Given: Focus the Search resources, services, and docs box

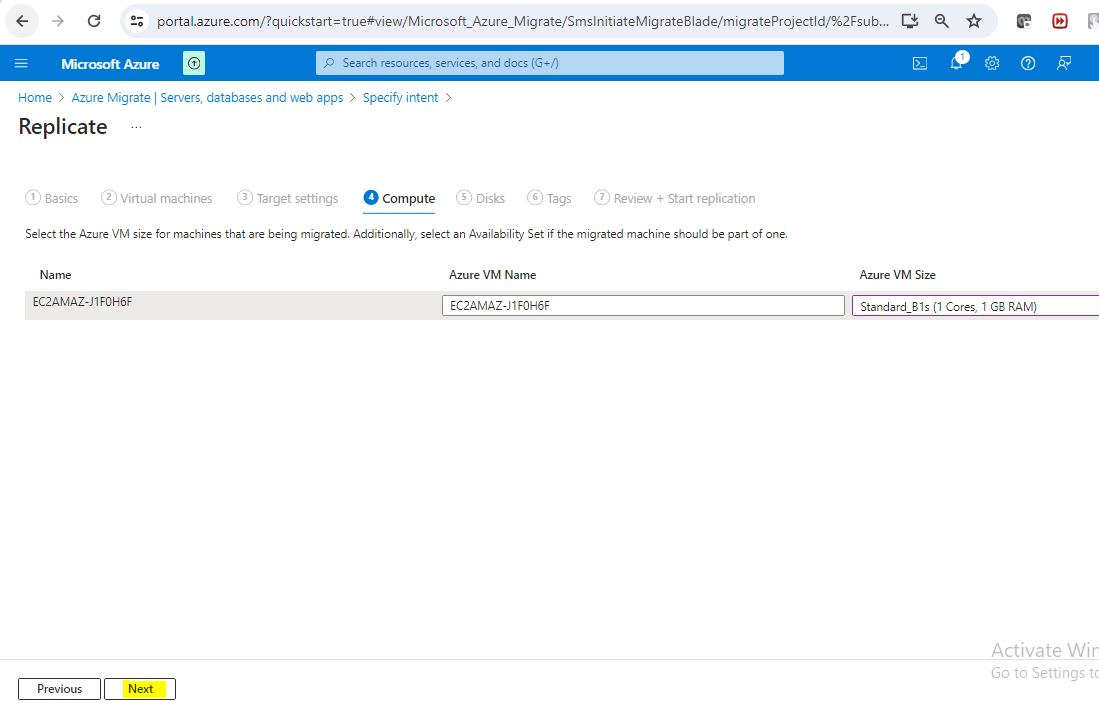Looking at the screenshot, I should tap(550, 63).
